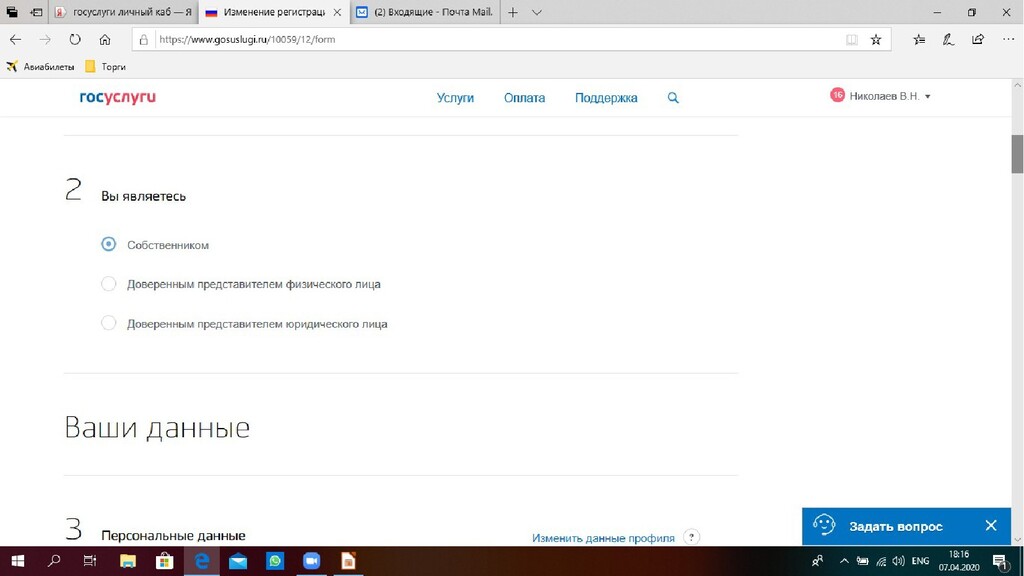This screenshot has width=1024, height=576.
Task: Add notes with the pen icon
Action: (x=948, y=40)
